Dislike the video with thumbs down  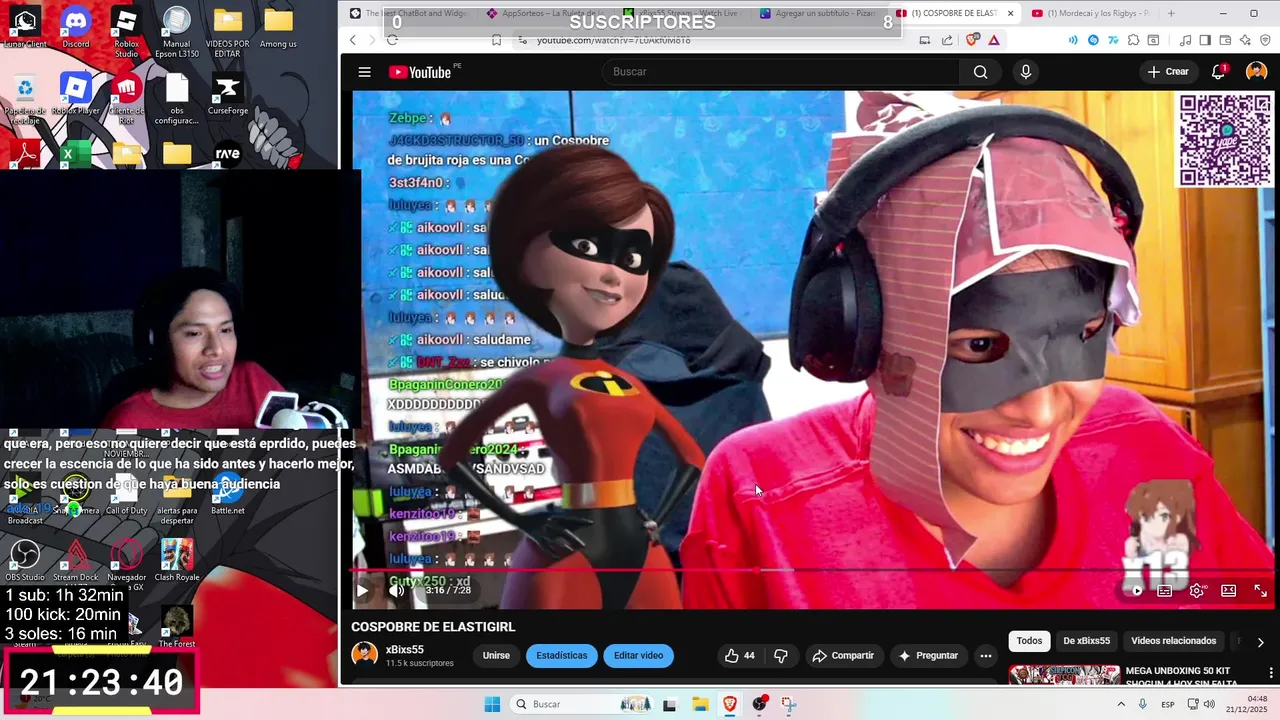[x=780, y=656]
